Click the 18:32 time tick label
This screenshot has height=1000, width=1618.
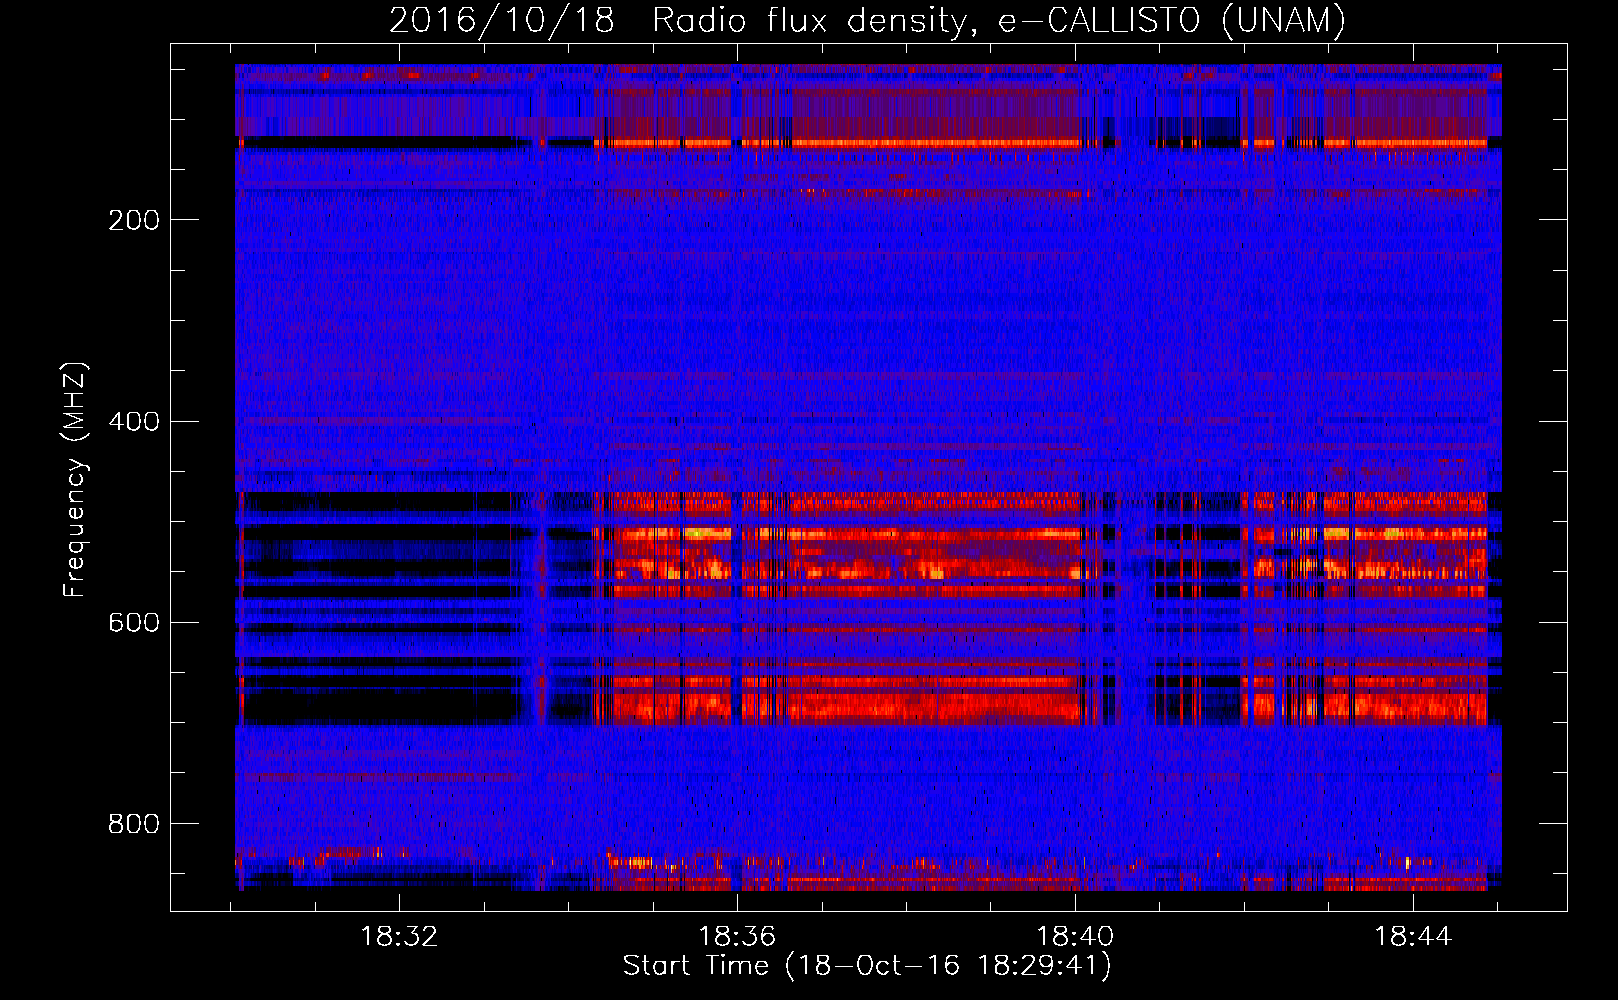399,936
